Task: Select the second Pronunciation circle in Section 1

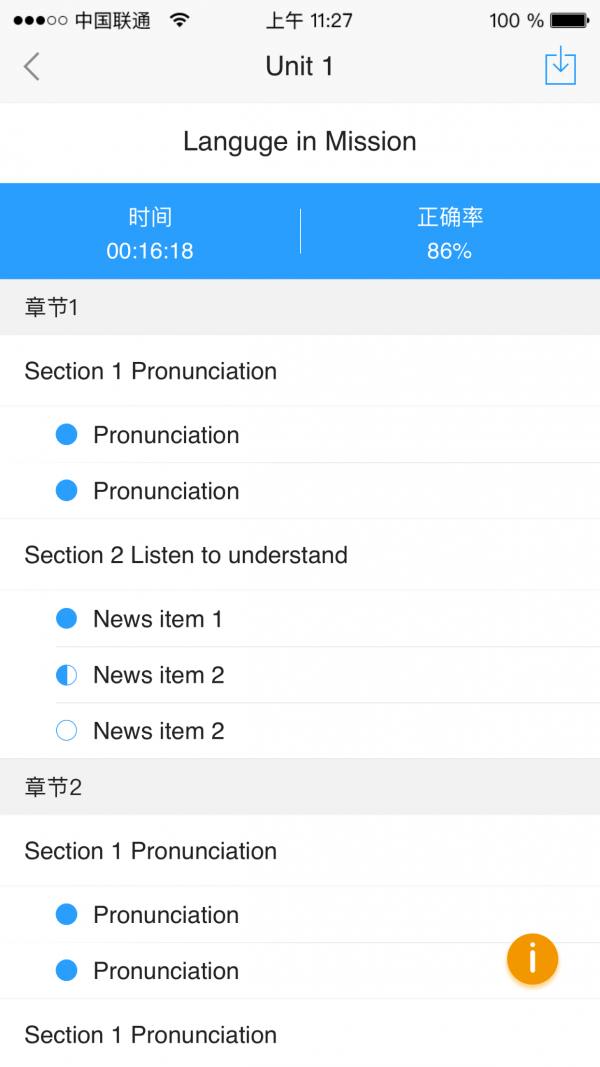Action: 66,490
